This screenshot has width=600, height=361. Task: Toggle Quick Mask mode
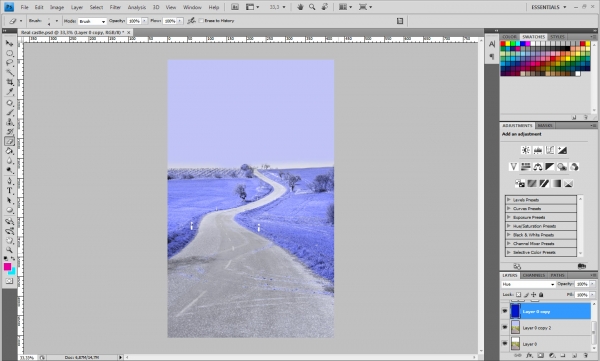tap(10, 281)
